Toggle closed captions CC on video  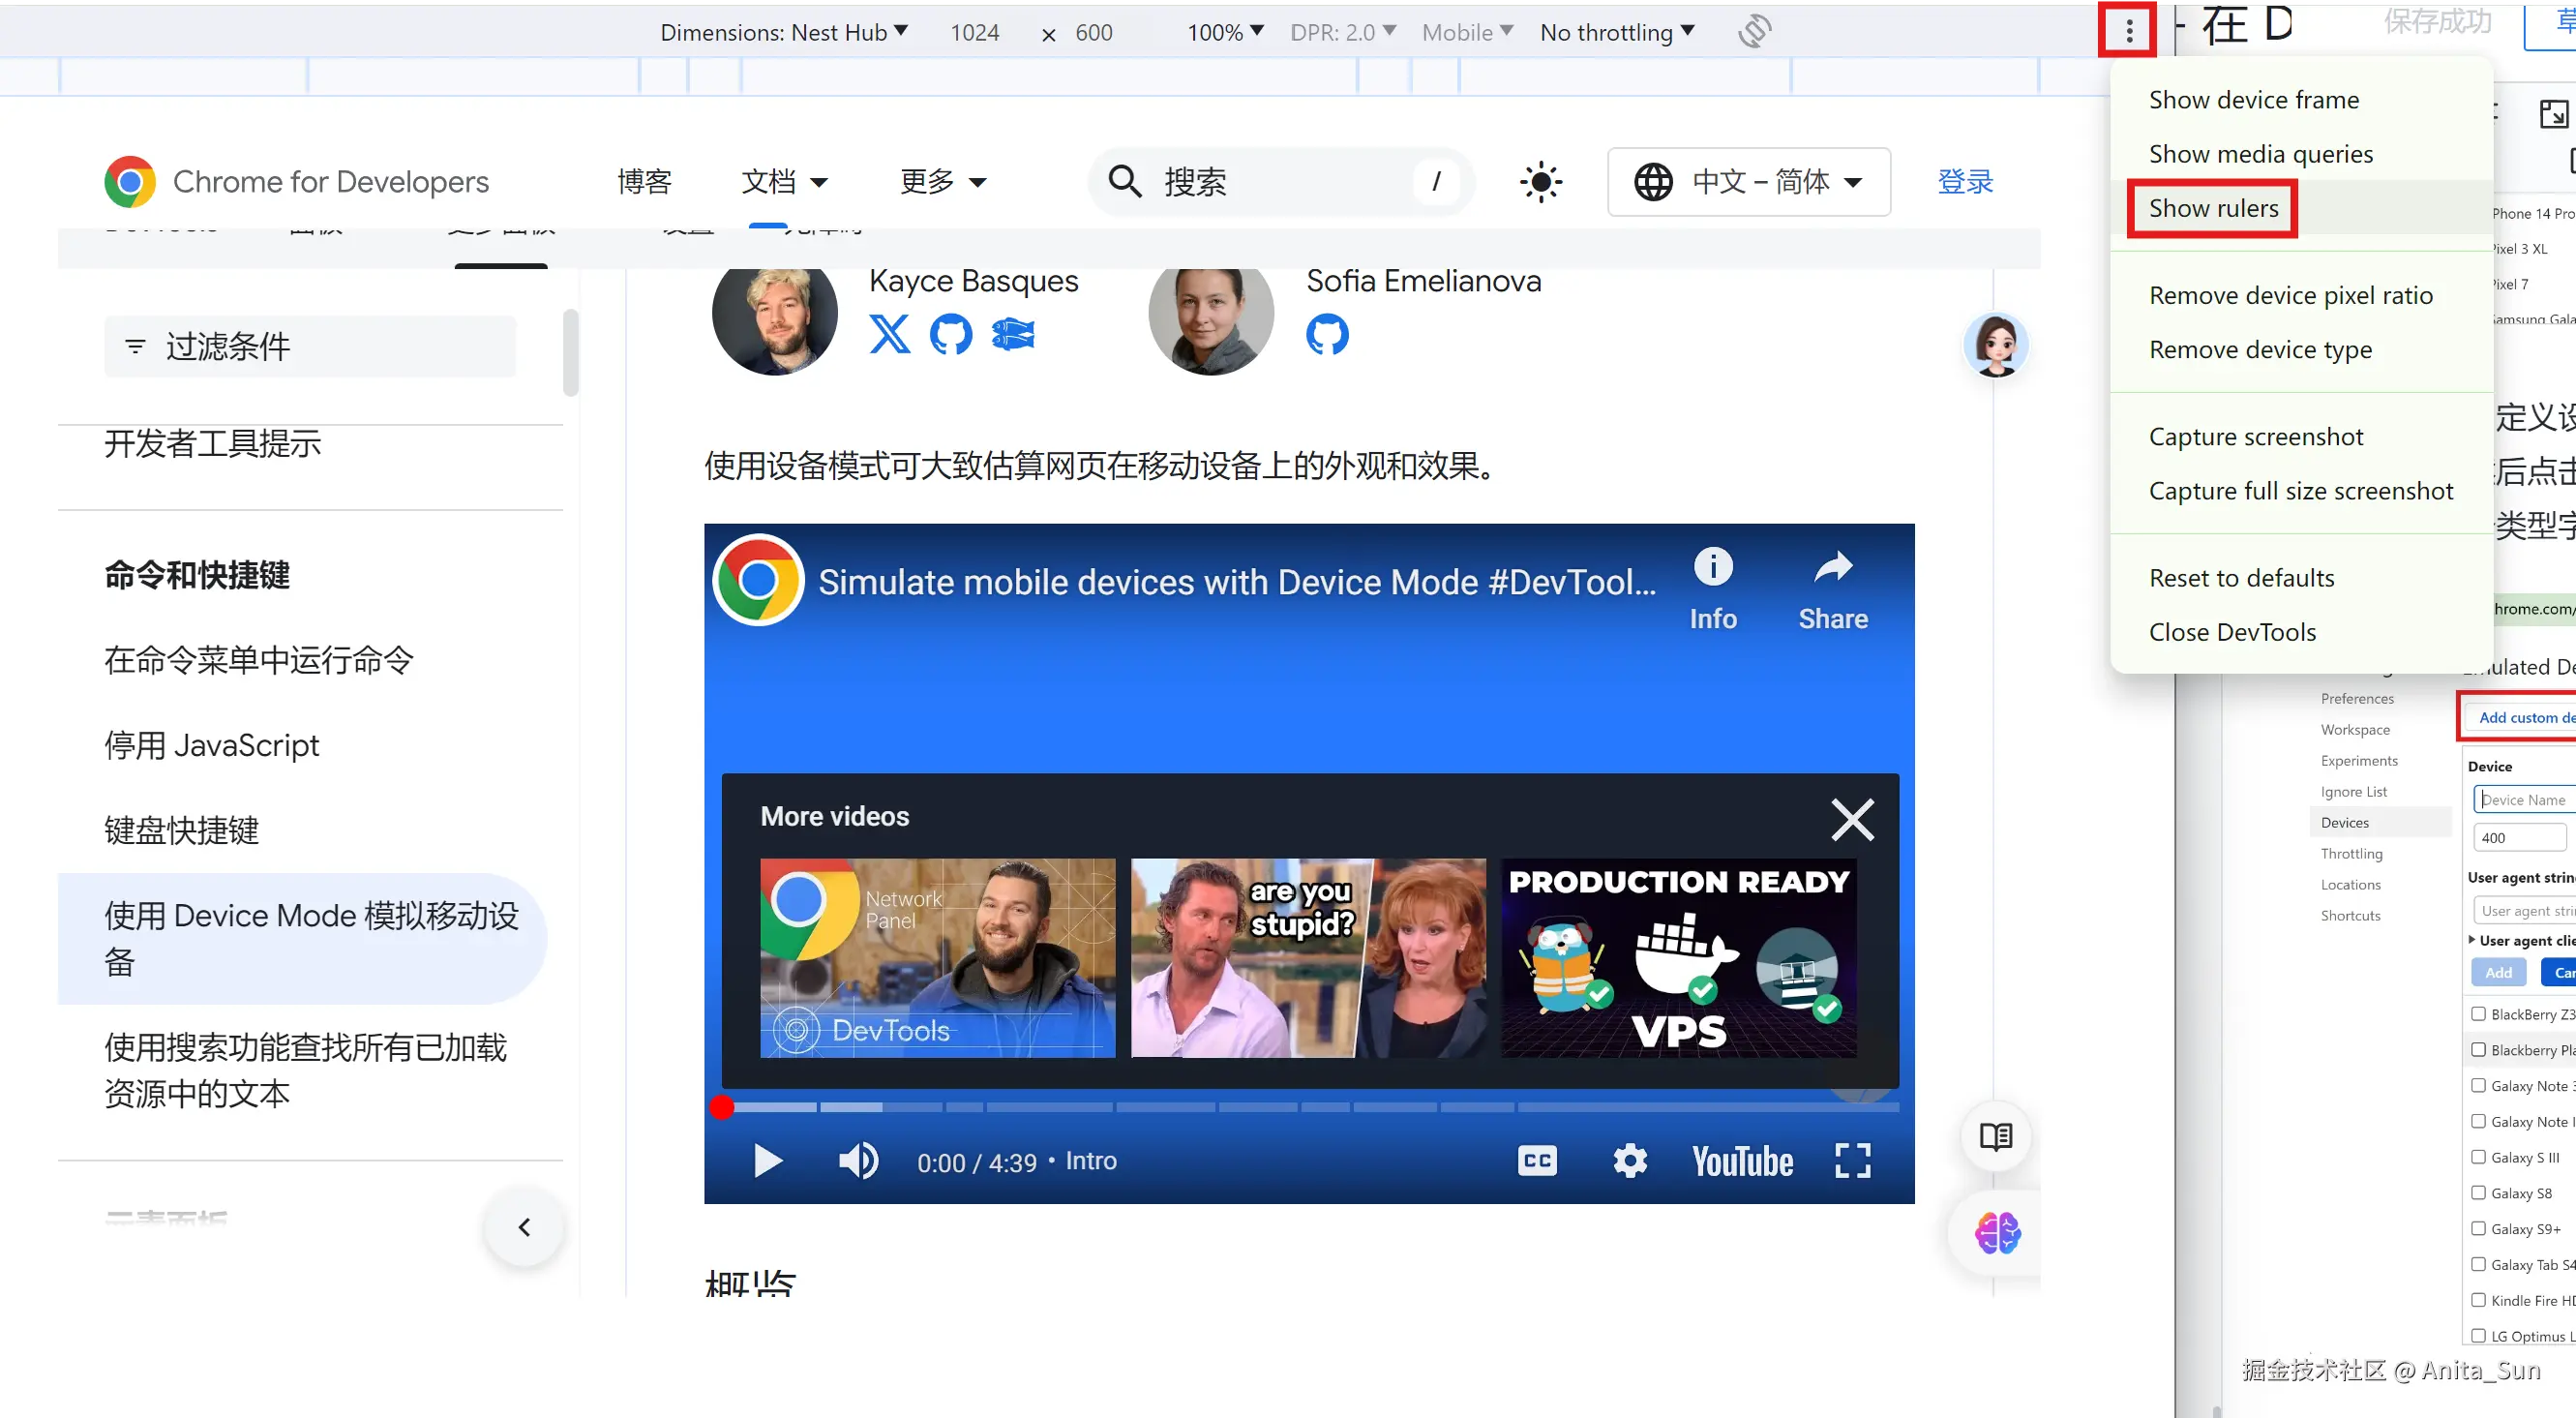(x=1537, y=1161)
